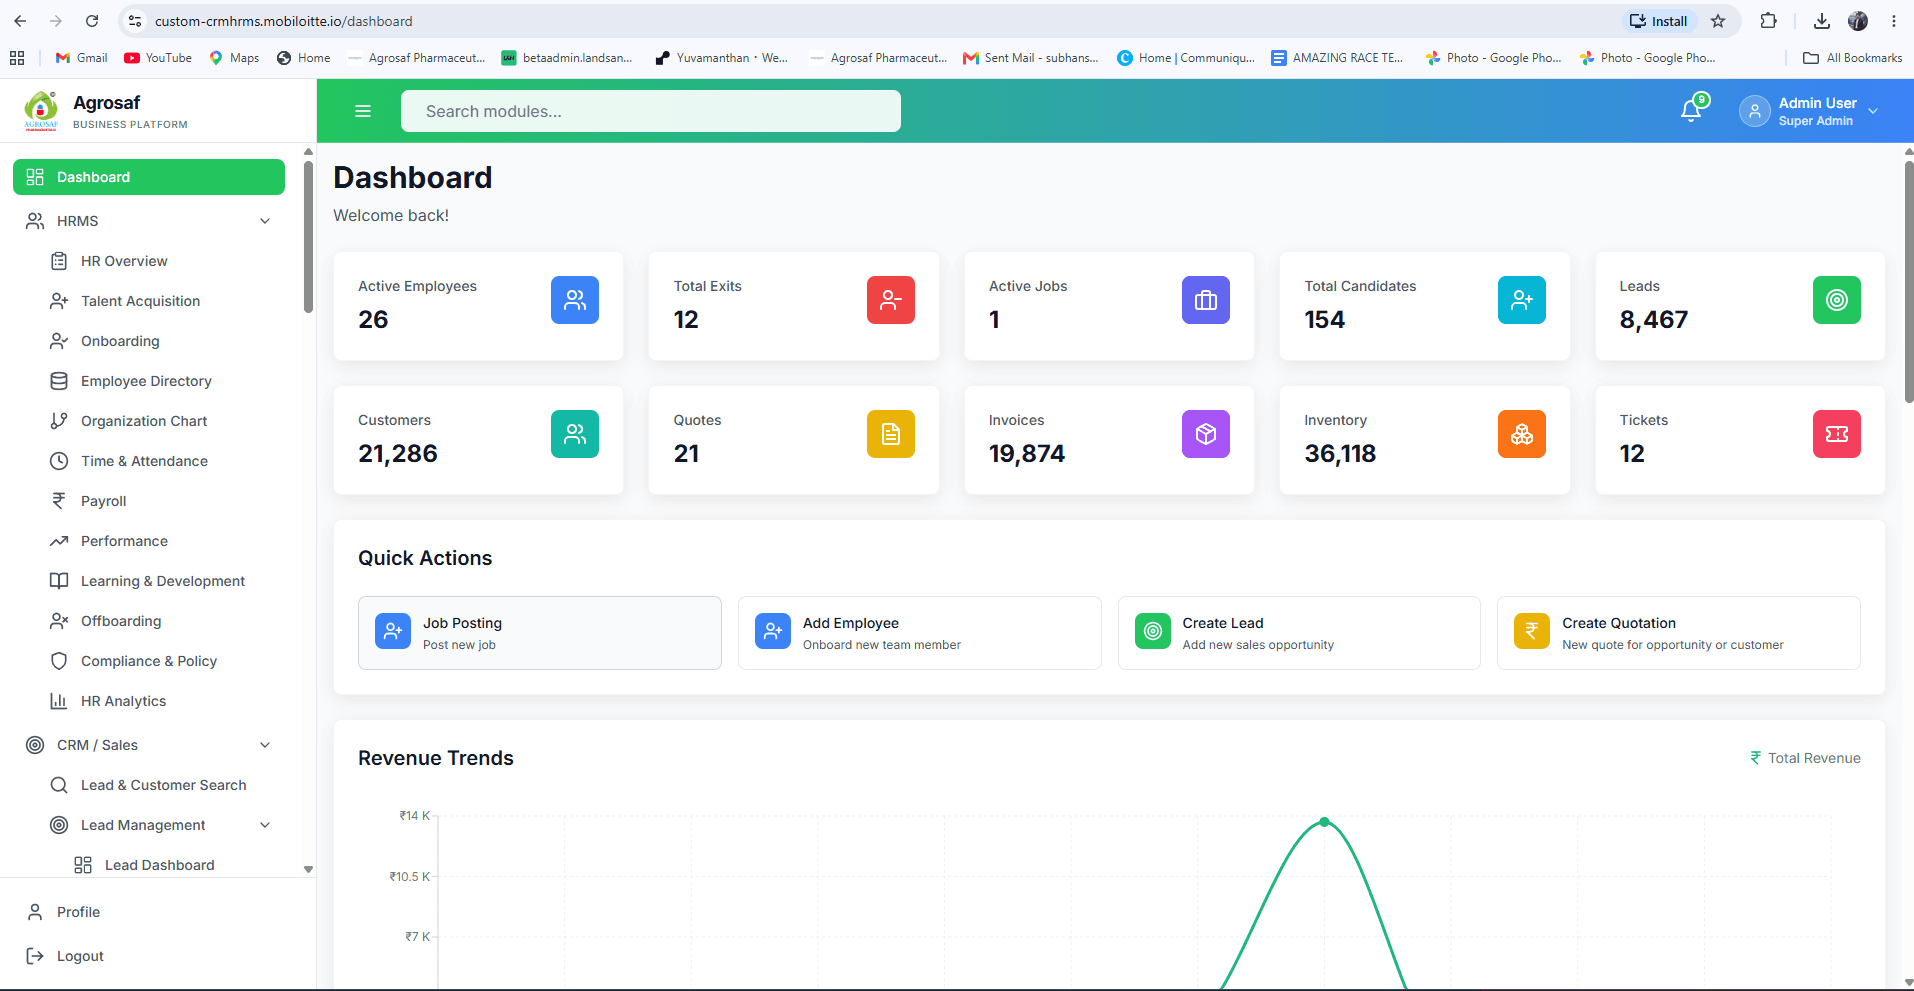This screenshot has width=1914, height=991.
Task: Open Talent Acquisition in sidebar
Action: (x=161, y=301)
